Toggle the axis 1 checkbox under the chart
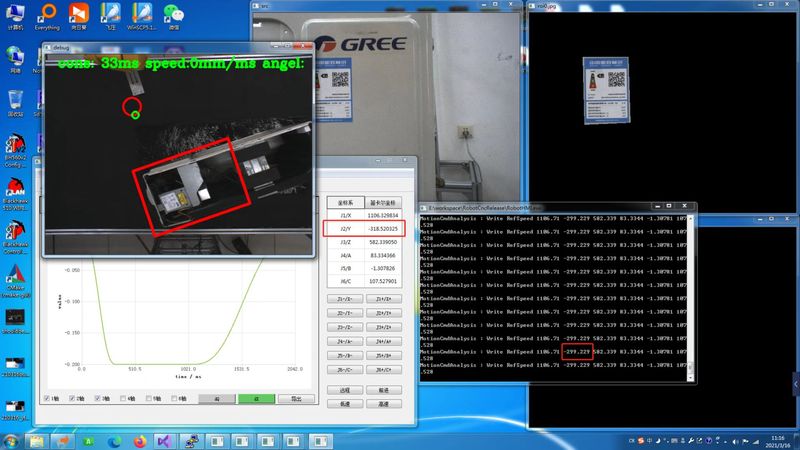The width and height of the screenshot is (800, 450). click(x=52, y=398)
